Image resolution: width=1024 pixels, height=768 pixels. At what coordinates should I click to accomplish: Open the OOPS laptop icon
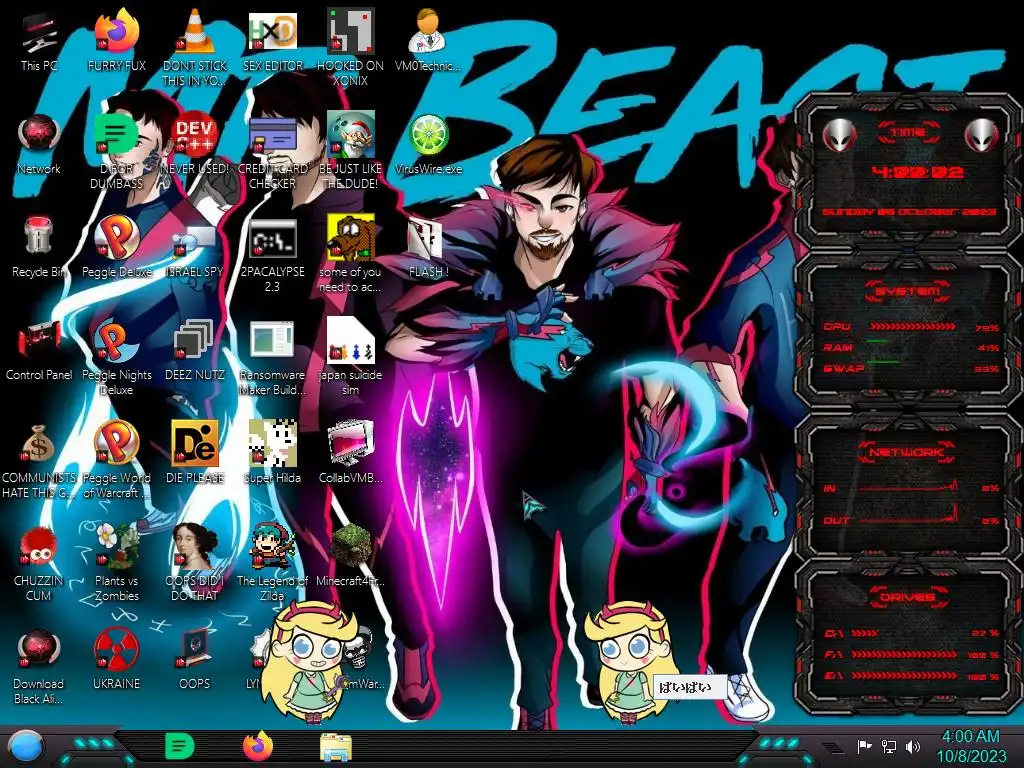tap(194, 650)
